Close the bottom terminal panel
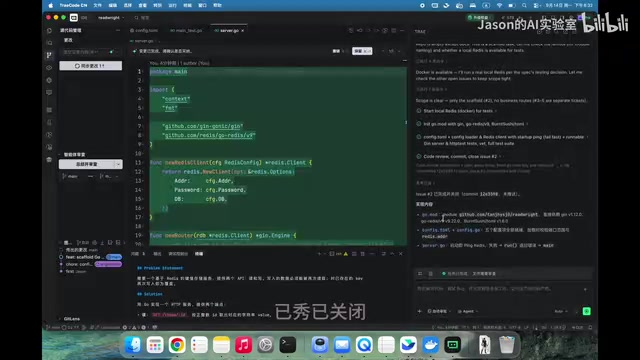 point(400,254)
